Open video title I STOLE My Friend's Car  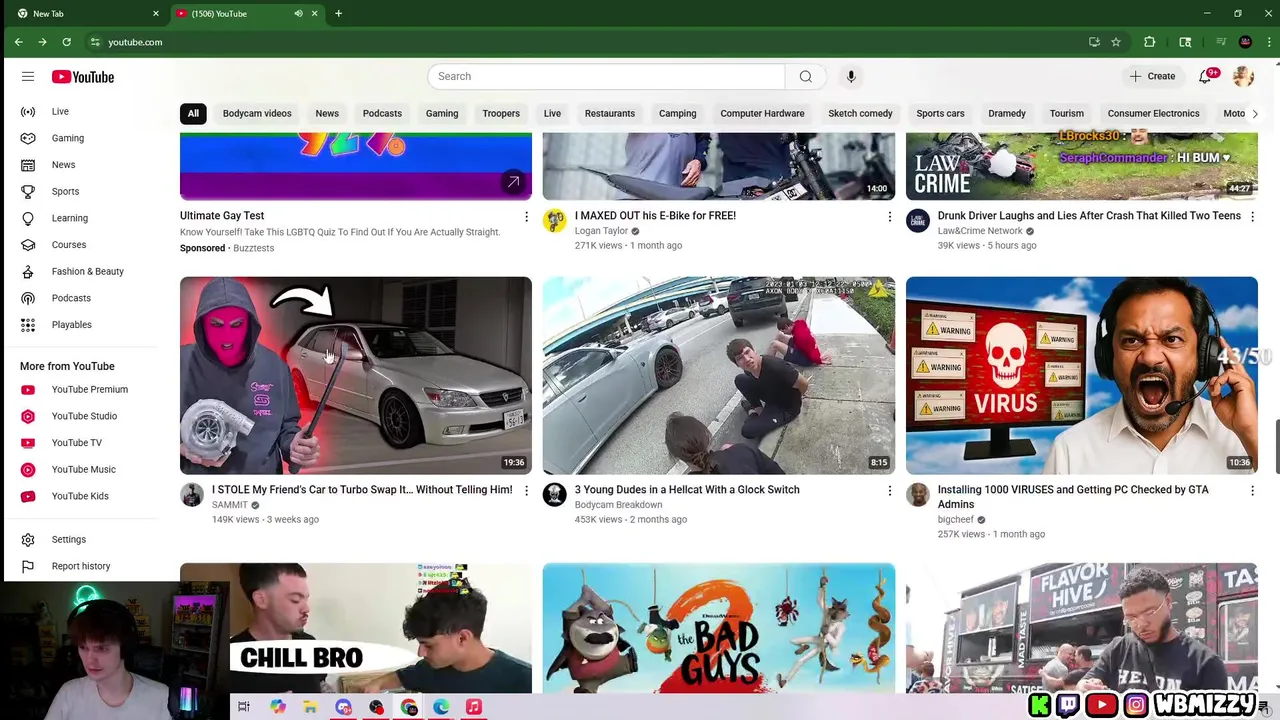pos(362,490)
